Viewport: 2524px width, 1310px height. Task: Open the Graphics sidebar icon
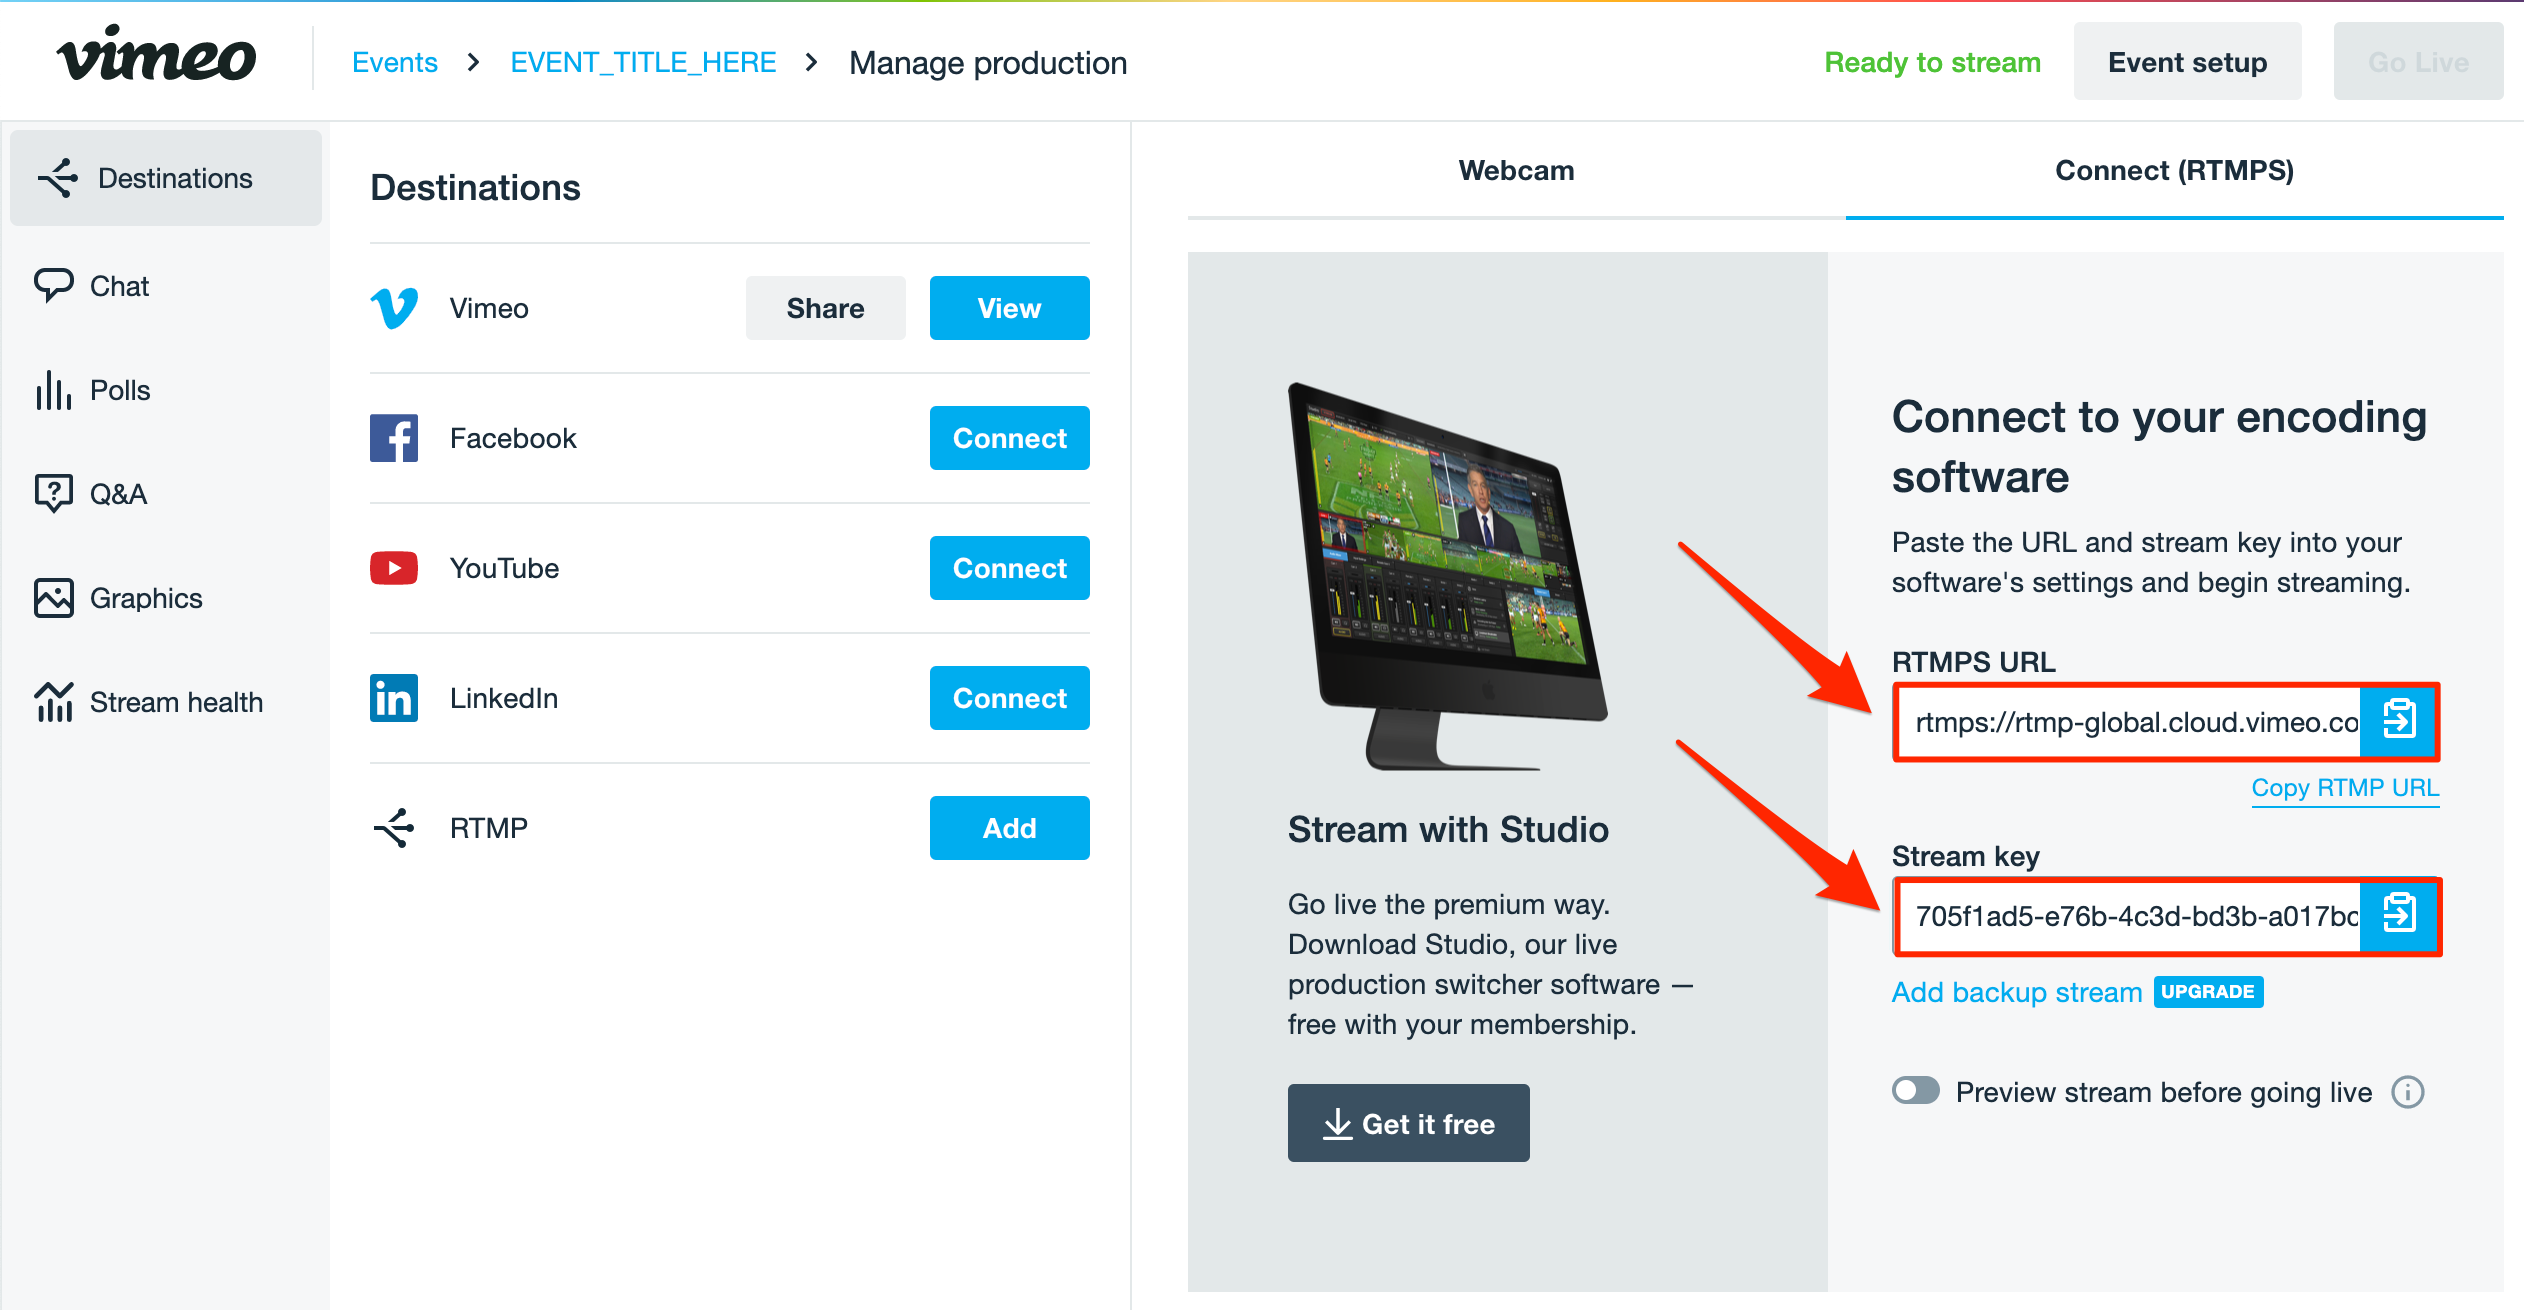tap(54, 598)
